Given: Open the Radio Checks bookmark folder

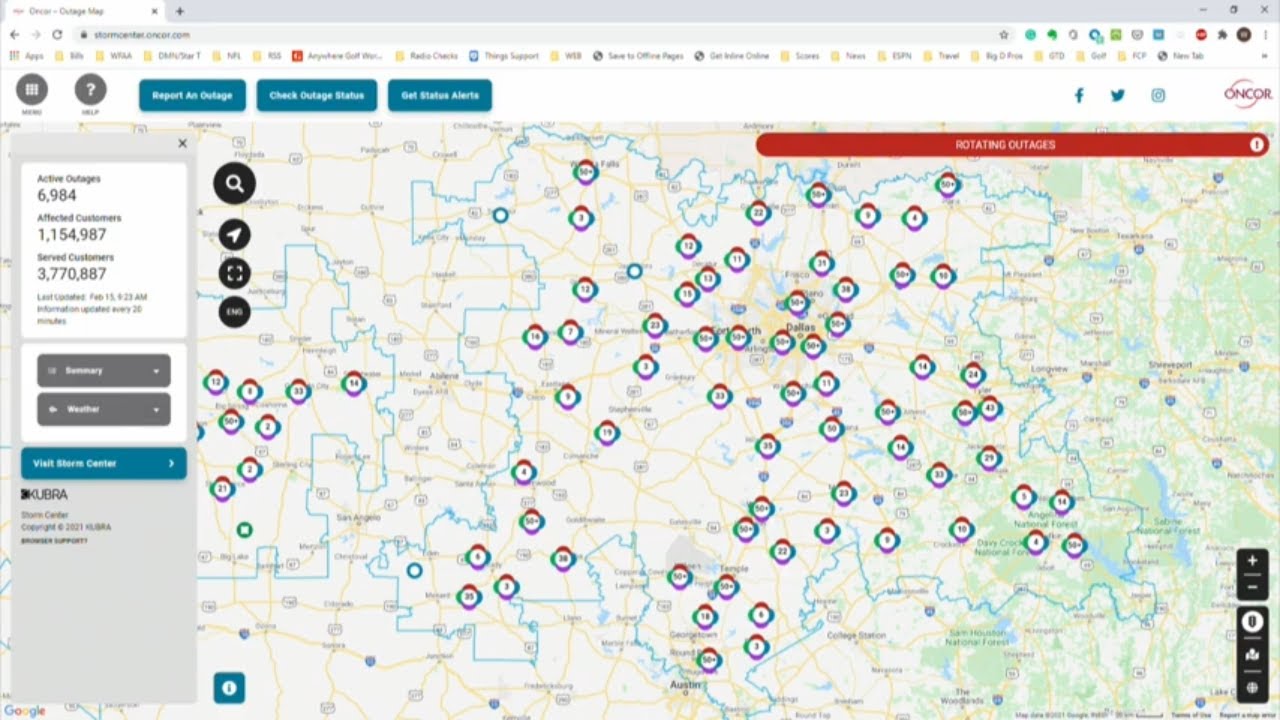Looking at the screenshot, I should (427, 56).
